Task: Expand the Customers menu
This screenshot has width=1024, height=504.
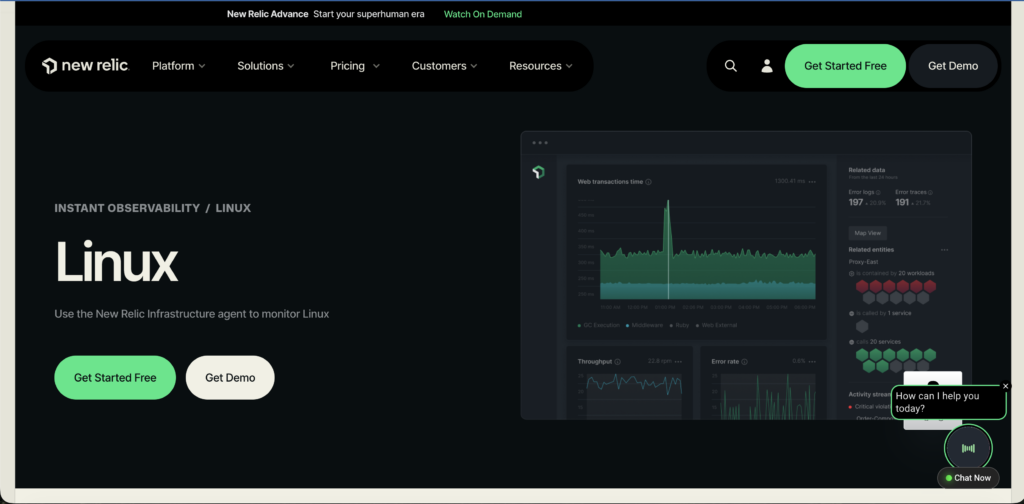Action: [444, 66]
